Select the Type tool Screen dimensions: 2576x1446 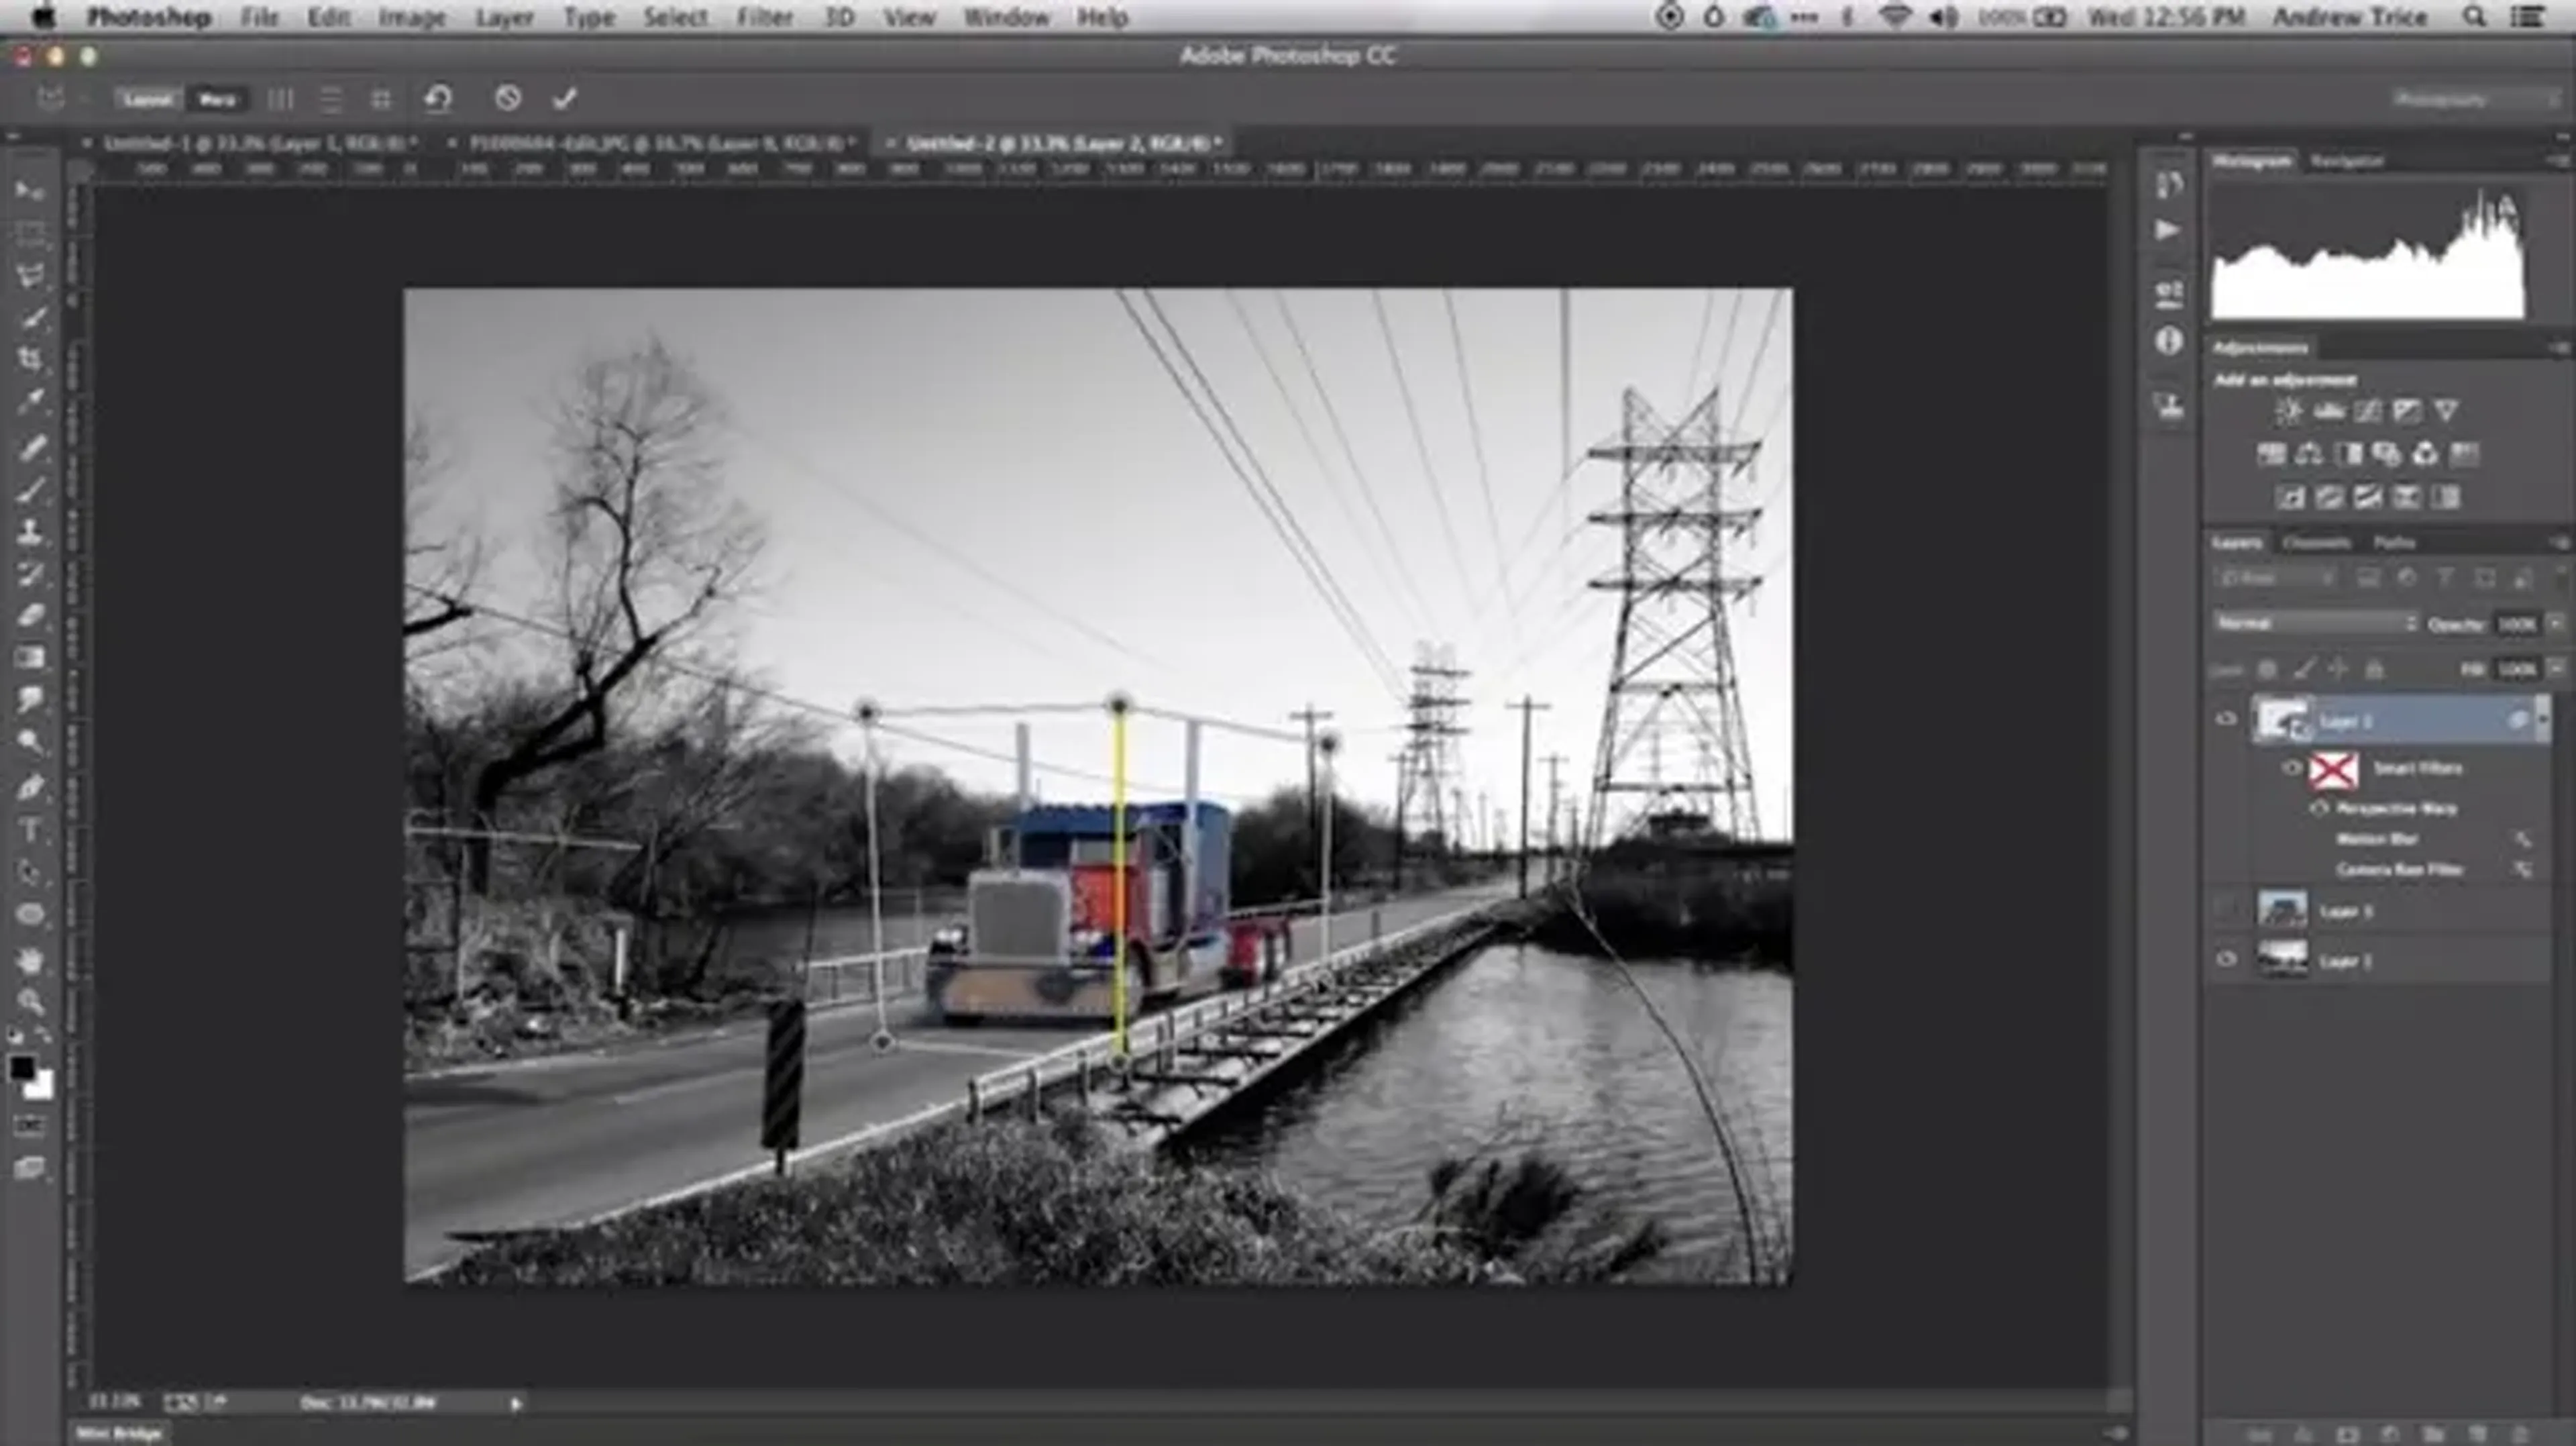pyautogui.click(x=31, y=830)
